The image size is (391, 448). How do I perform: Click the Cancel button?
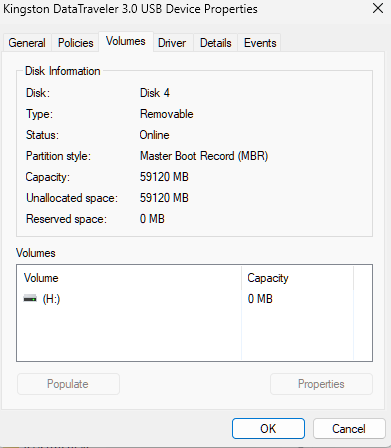pyautogui.click(x=349, y=428)
